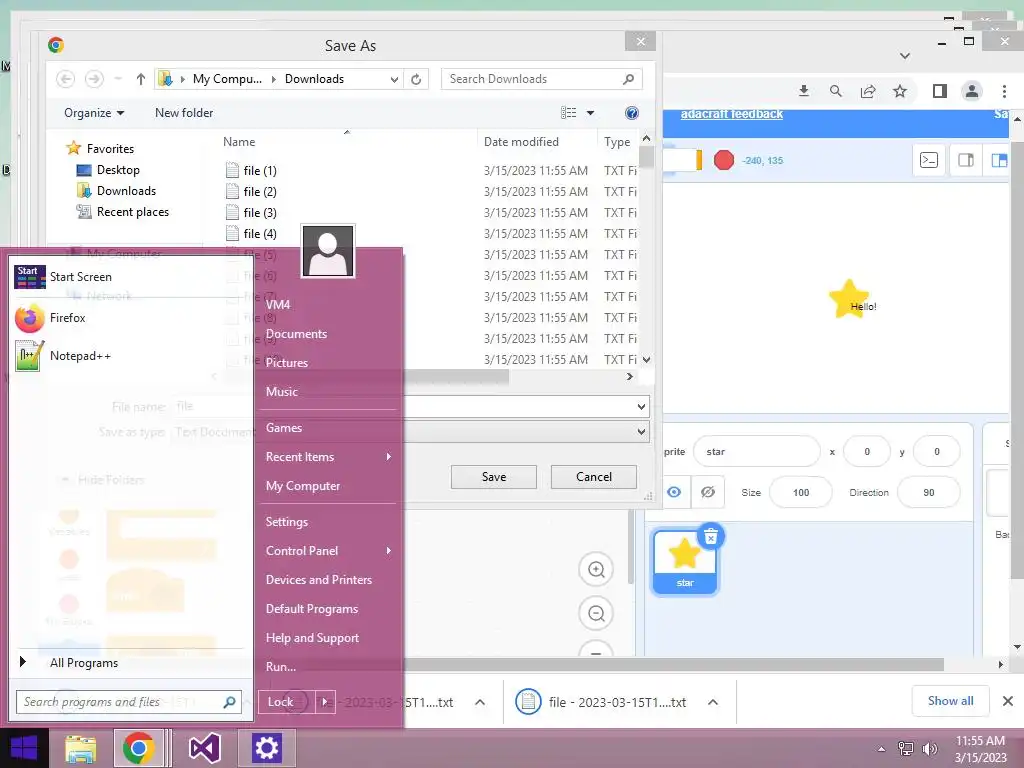The width and height of the screenshot is (1024, 768).
Task: Switch to Chrome on the taskbar
Action: (x=138, y=748)
